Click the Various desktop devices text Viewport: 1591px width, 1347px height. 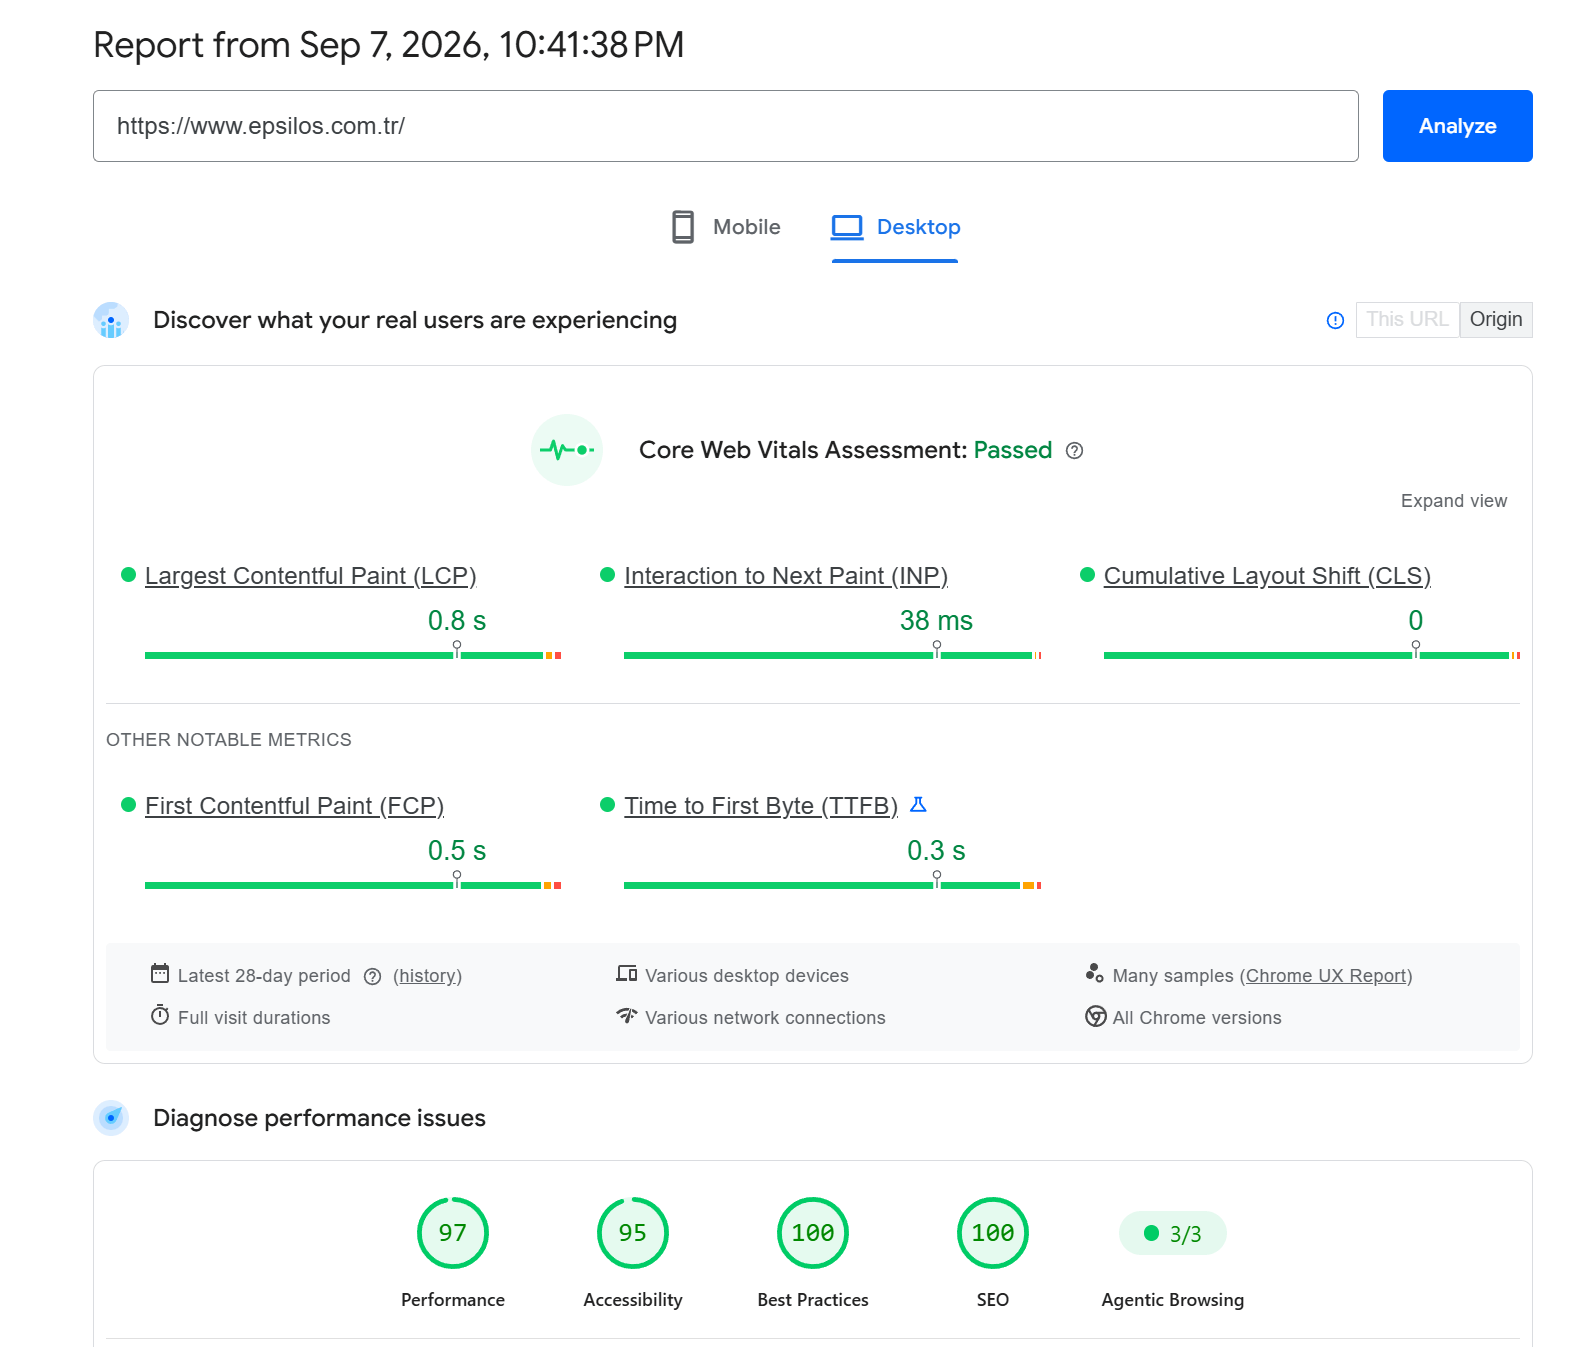click(747, 976)
